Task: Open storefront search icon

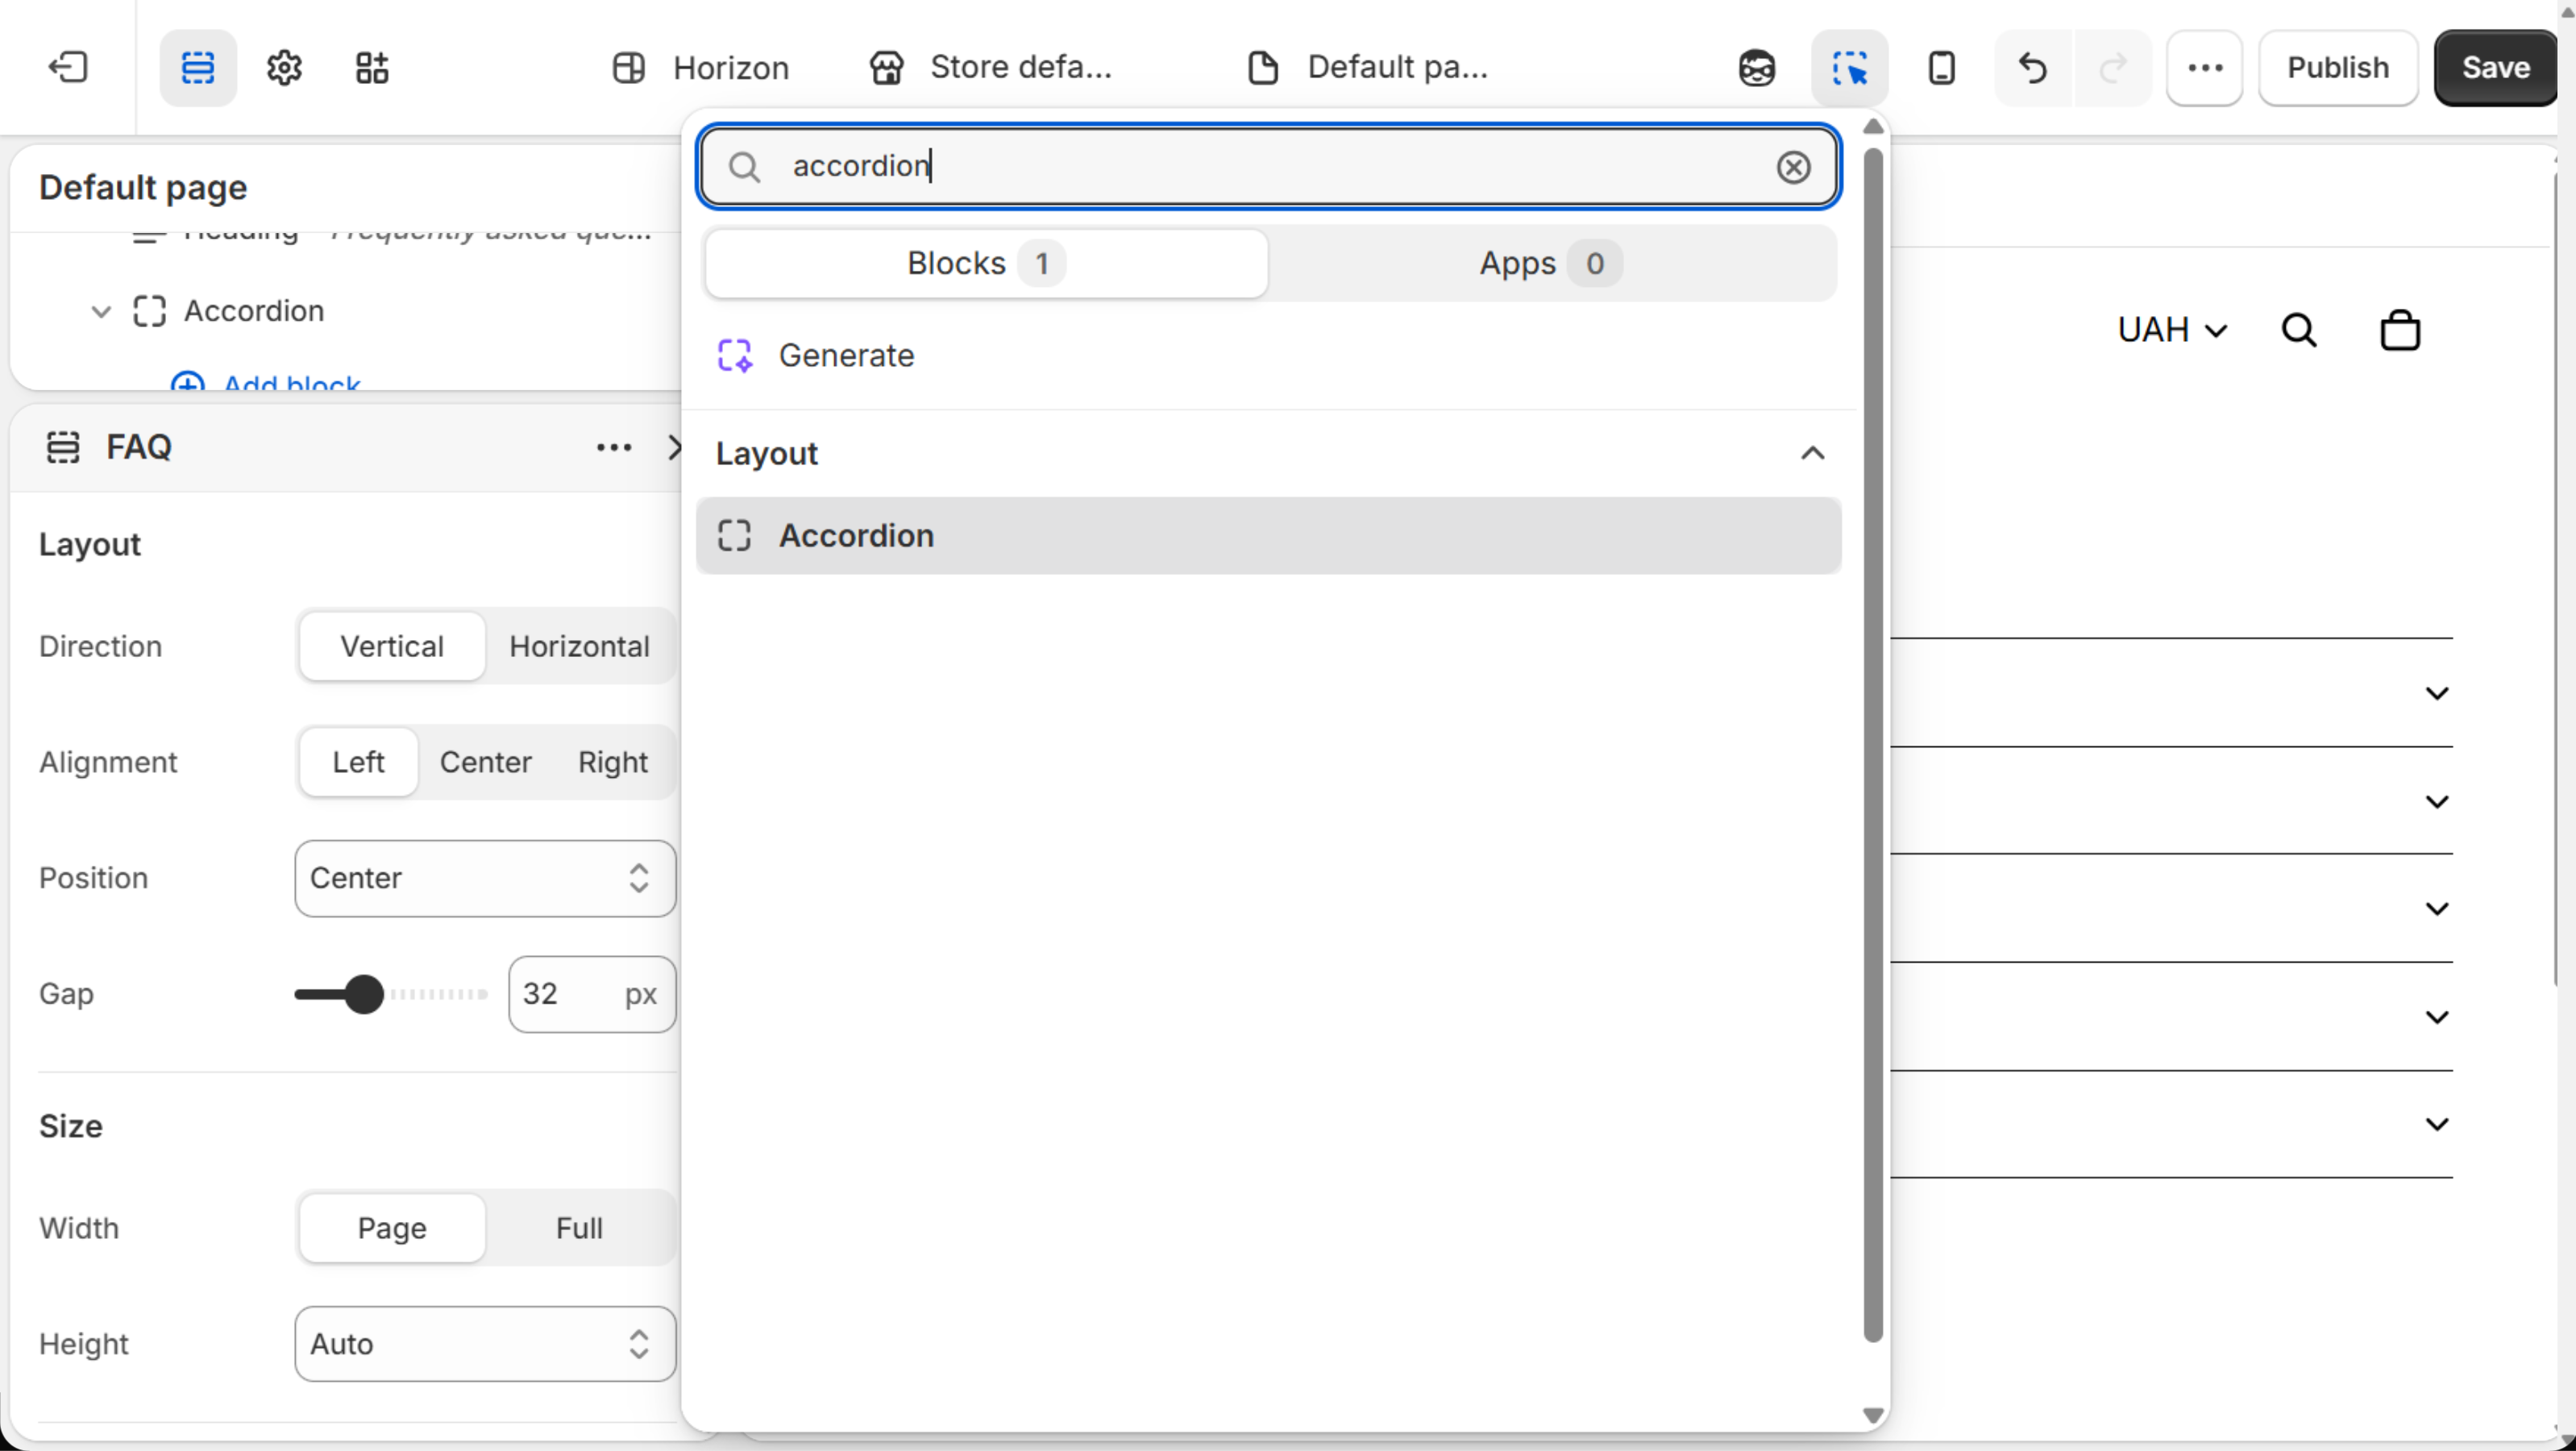Action: coord(2299,330)
